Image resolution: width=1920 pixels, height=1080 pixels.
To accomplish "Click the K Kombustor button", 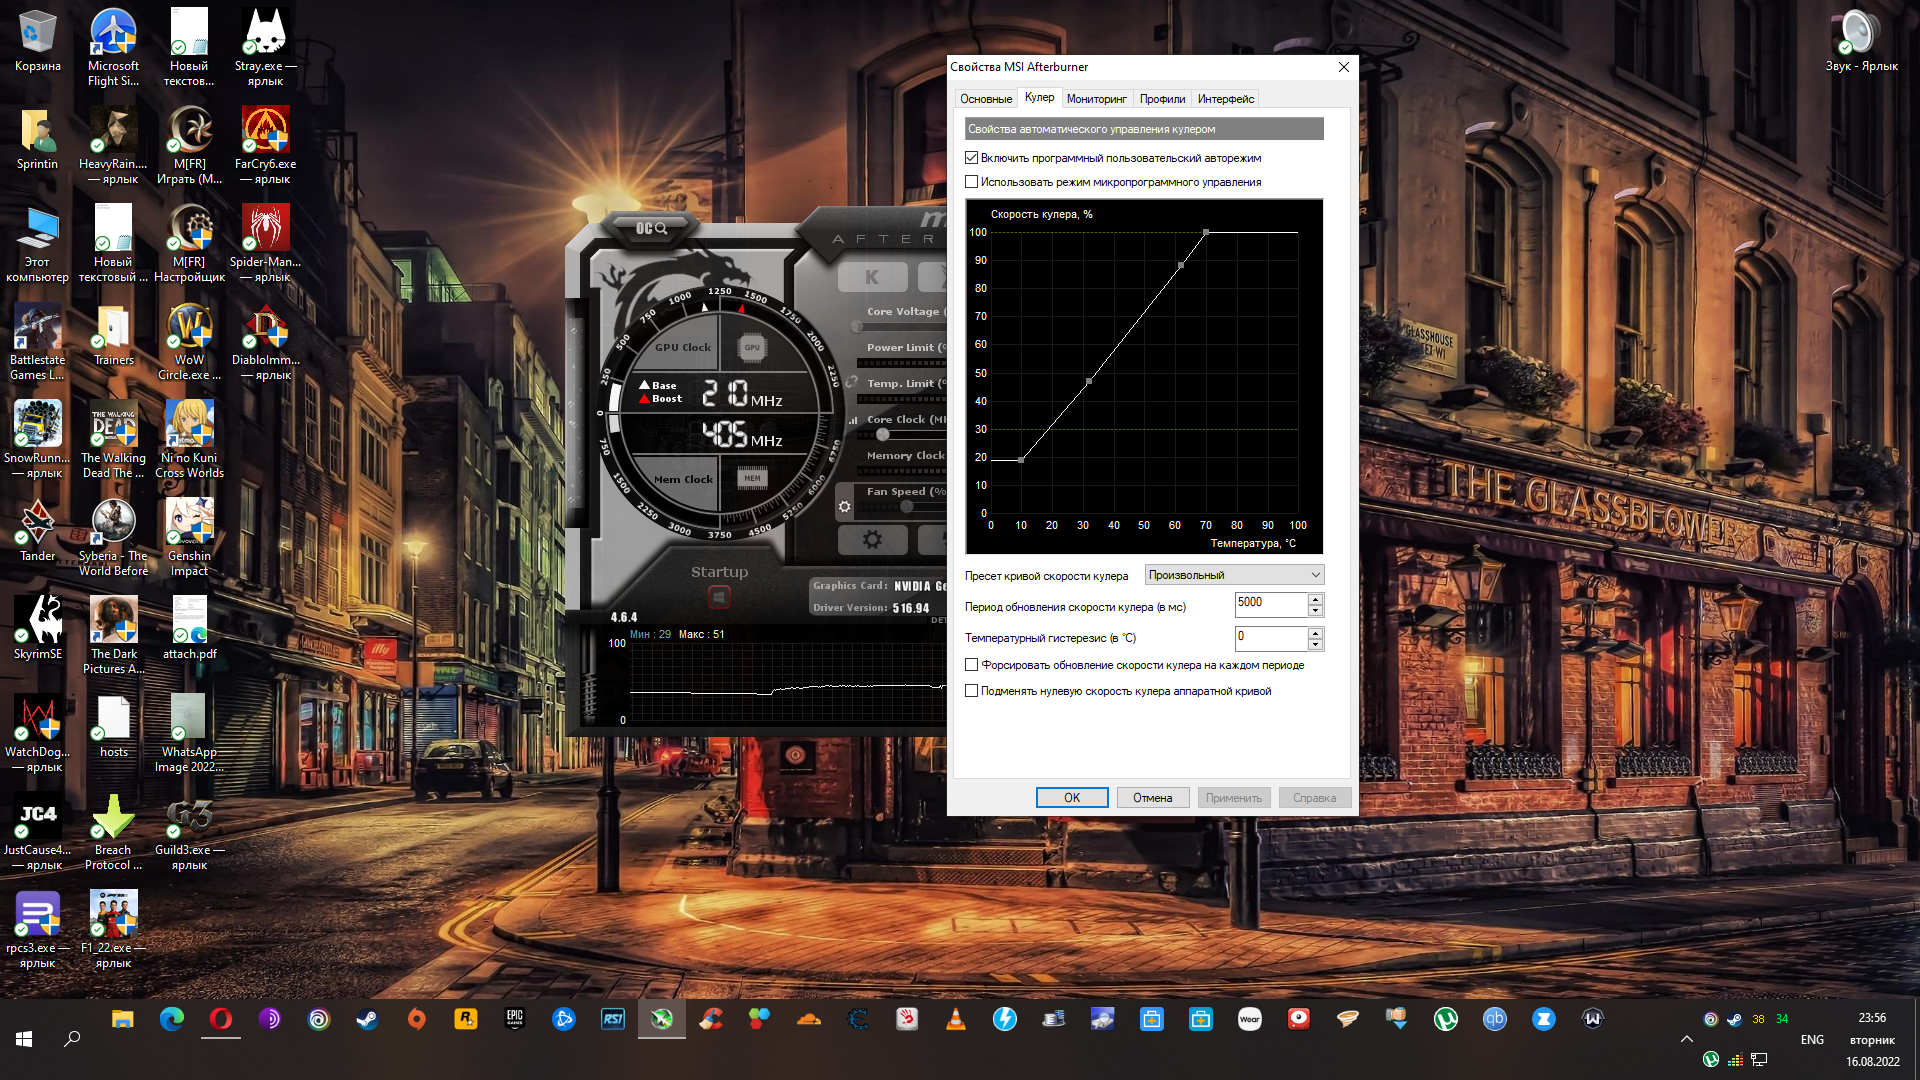I will click(x=872, y=277).
